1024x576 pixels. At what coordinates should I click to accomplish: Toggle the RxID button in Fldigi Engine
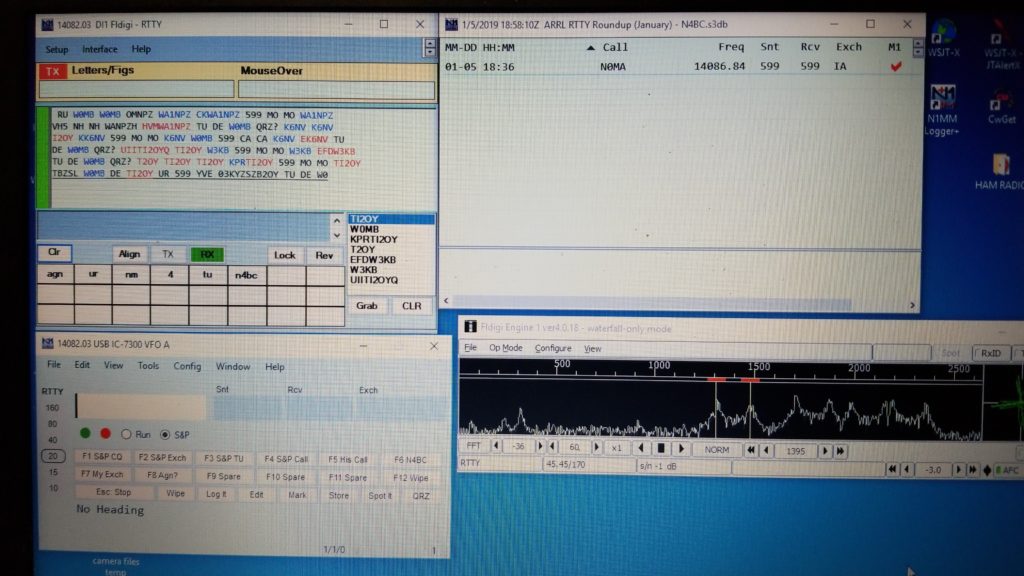click(x=991, y=353)
